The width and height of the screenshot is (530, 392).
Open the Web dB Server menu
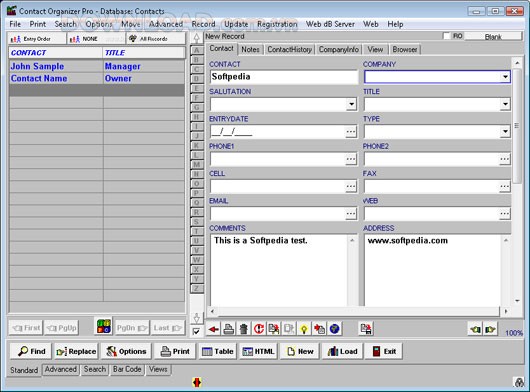pyautogui.click(x=330, y=24)
